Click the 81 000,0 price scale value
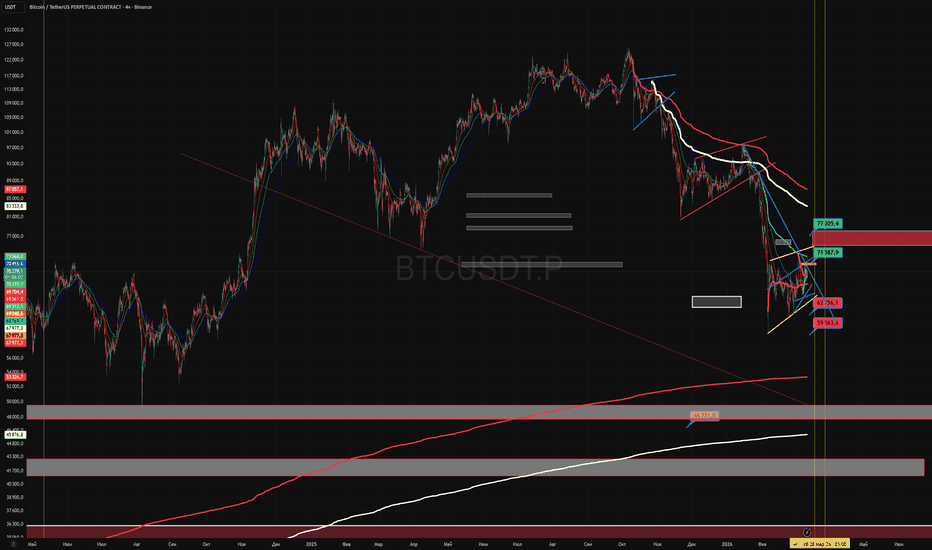Viewport: 932px width, 550px height. coord(14,217)
